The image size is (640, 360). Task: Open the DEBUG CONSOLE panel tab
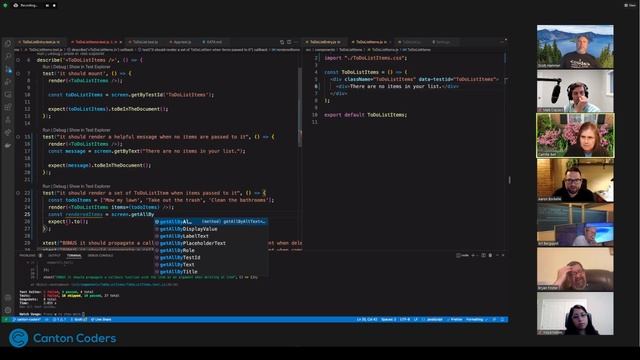100,256
